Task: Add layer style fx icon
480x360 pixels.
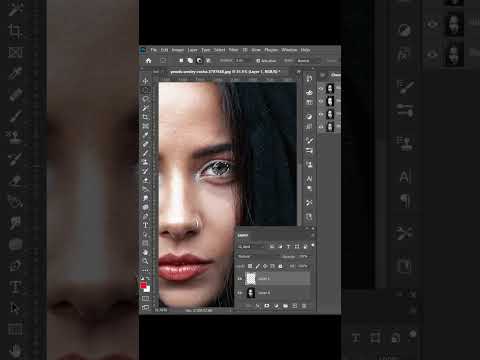Action: point(257,306)
